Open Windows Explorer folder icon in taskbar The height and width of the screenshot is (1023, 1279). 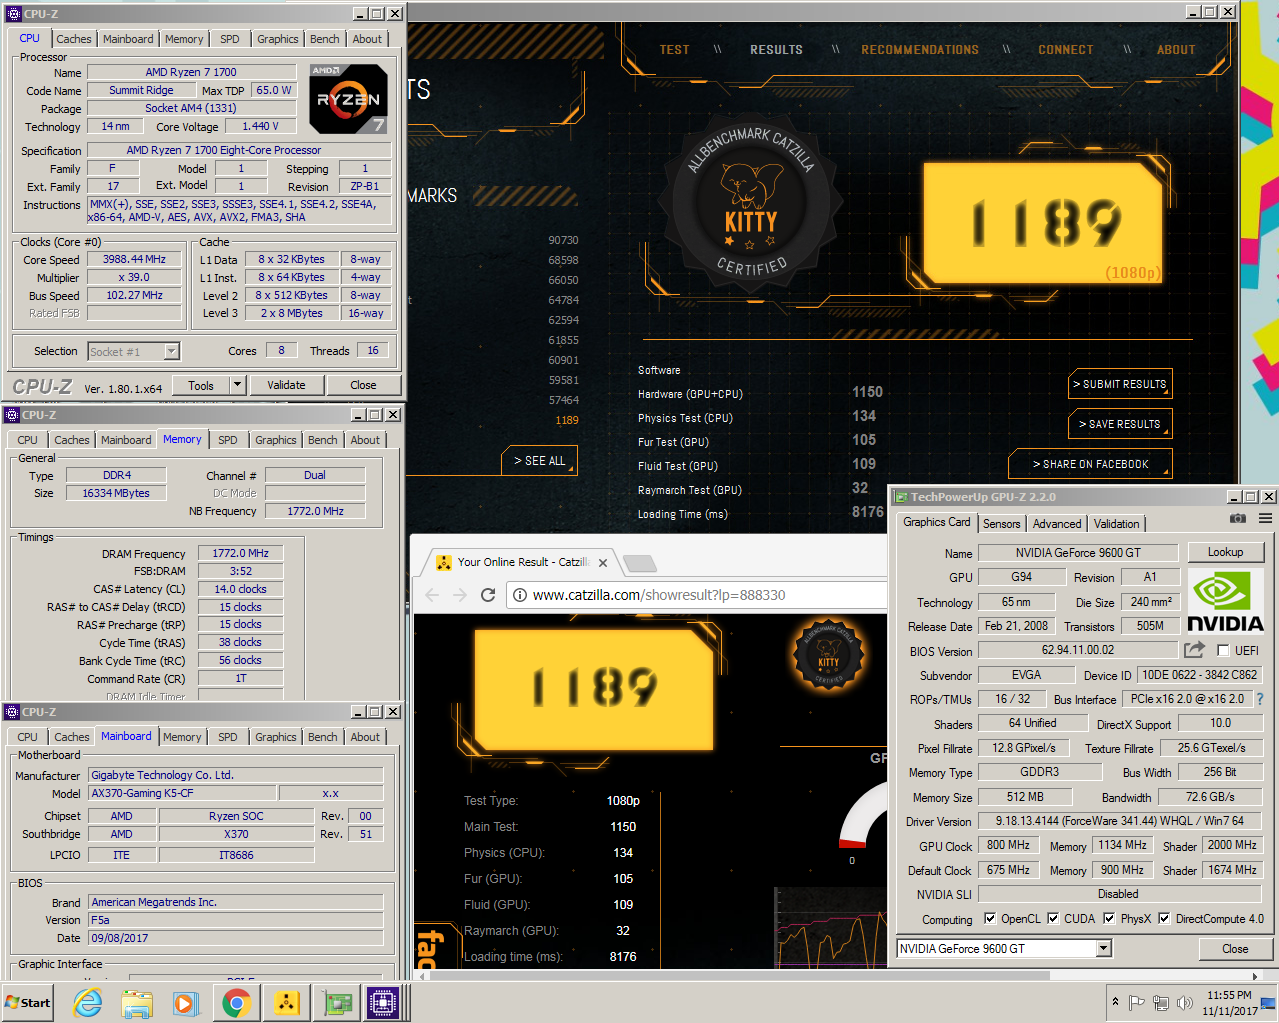[x=137, y=1002]
